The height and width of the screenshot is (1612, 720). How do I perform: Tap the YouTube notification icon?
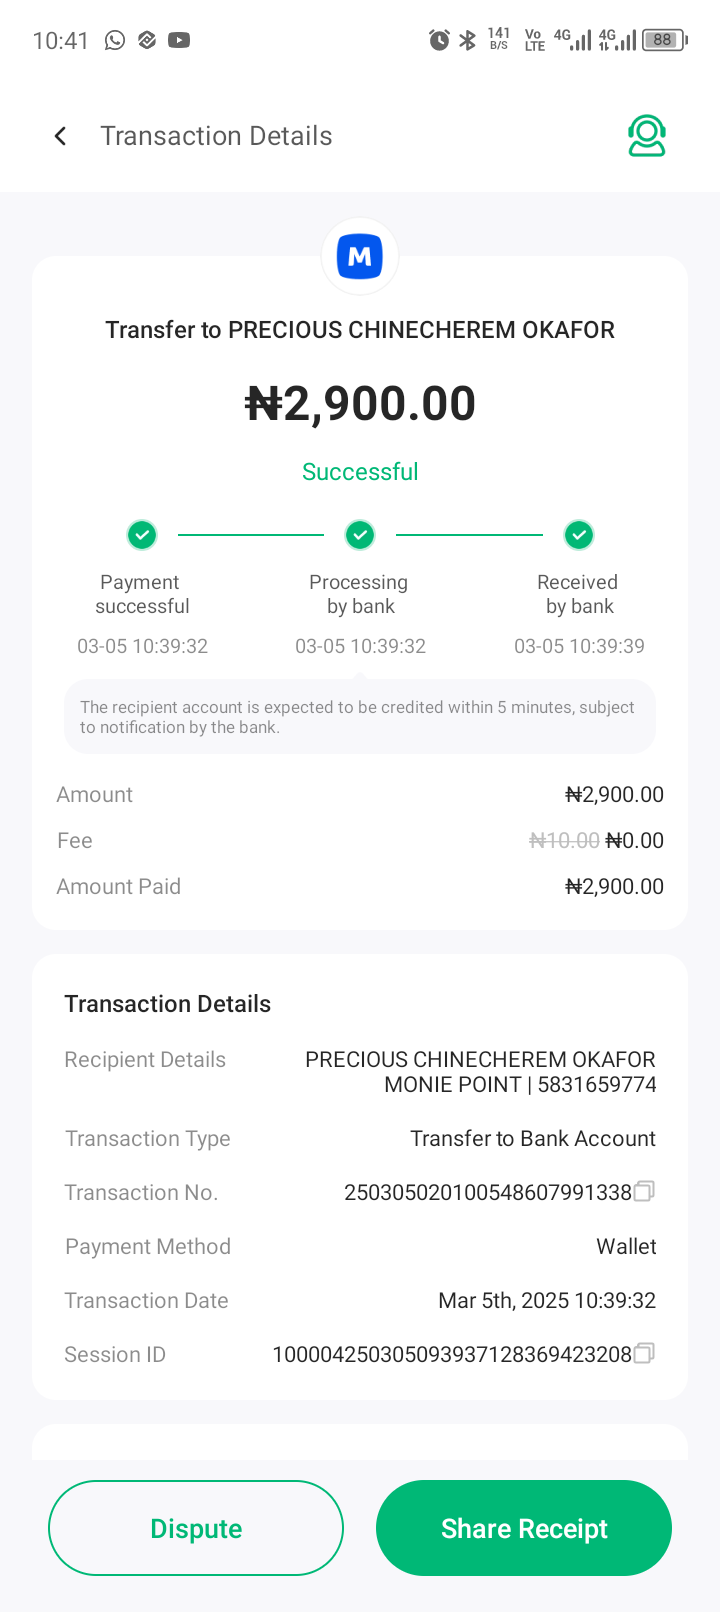[x=179, y=40]
